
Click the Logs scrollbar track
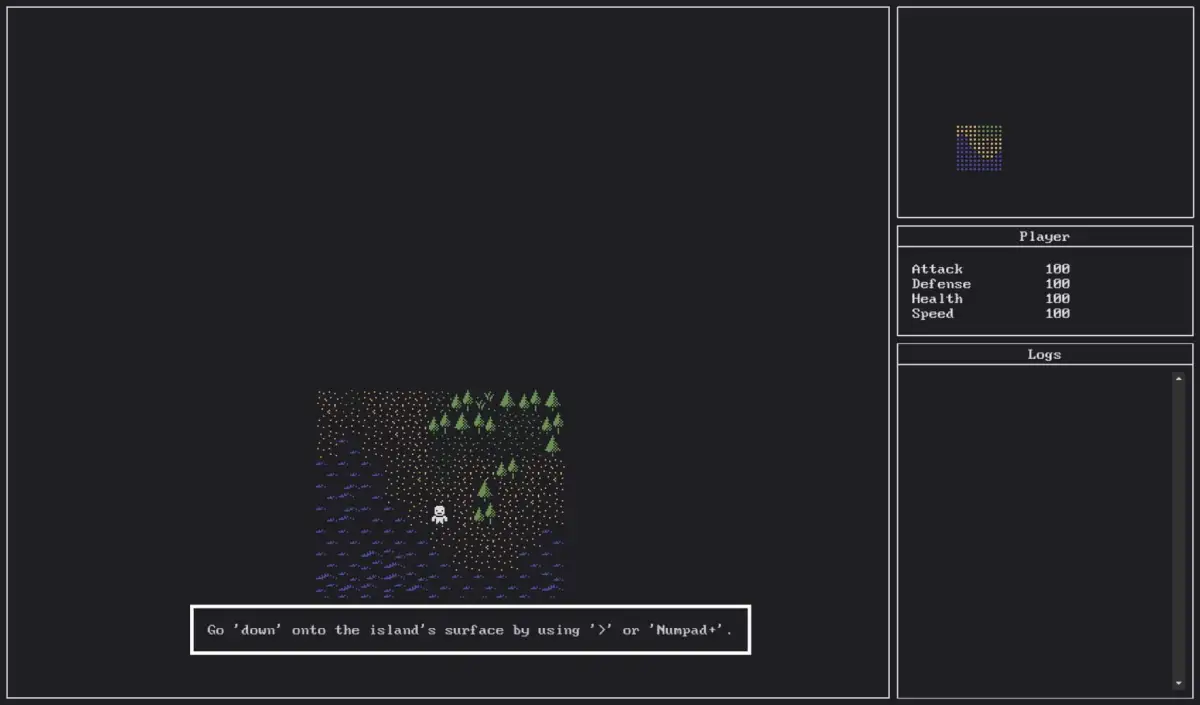[1178, 530]
